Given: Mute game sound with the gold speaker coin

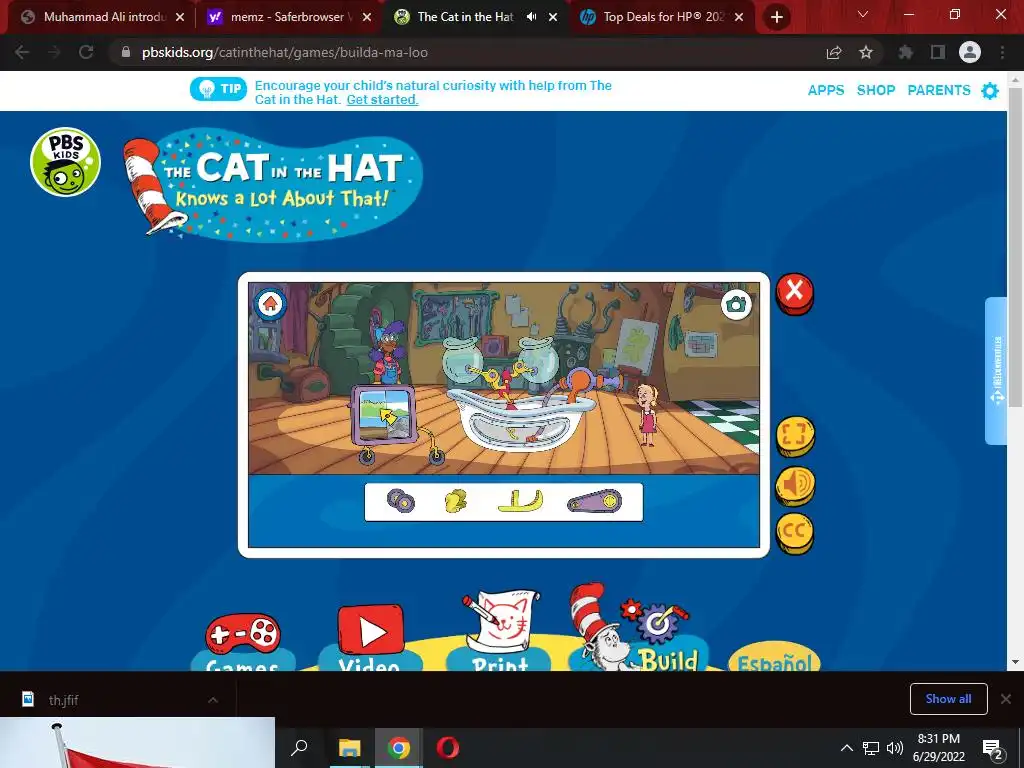Looking at the screenshot, I should 795,485.
